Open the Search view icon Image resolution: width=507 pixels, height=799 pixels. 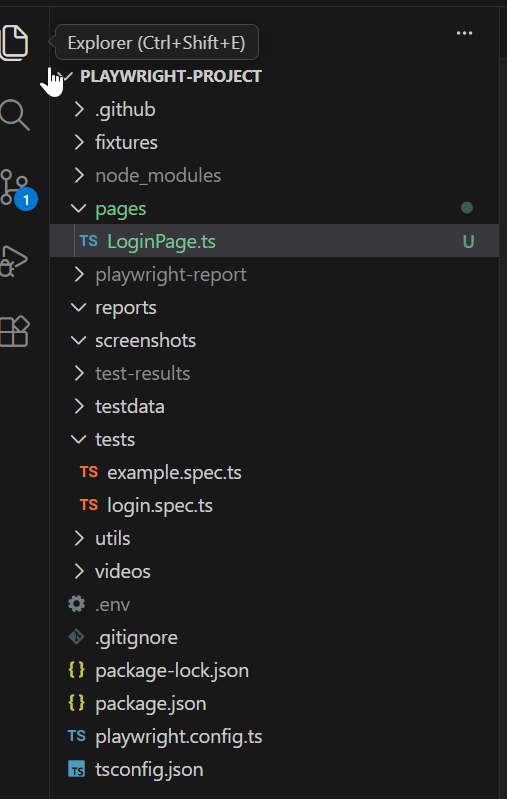[x=14, y=115]
